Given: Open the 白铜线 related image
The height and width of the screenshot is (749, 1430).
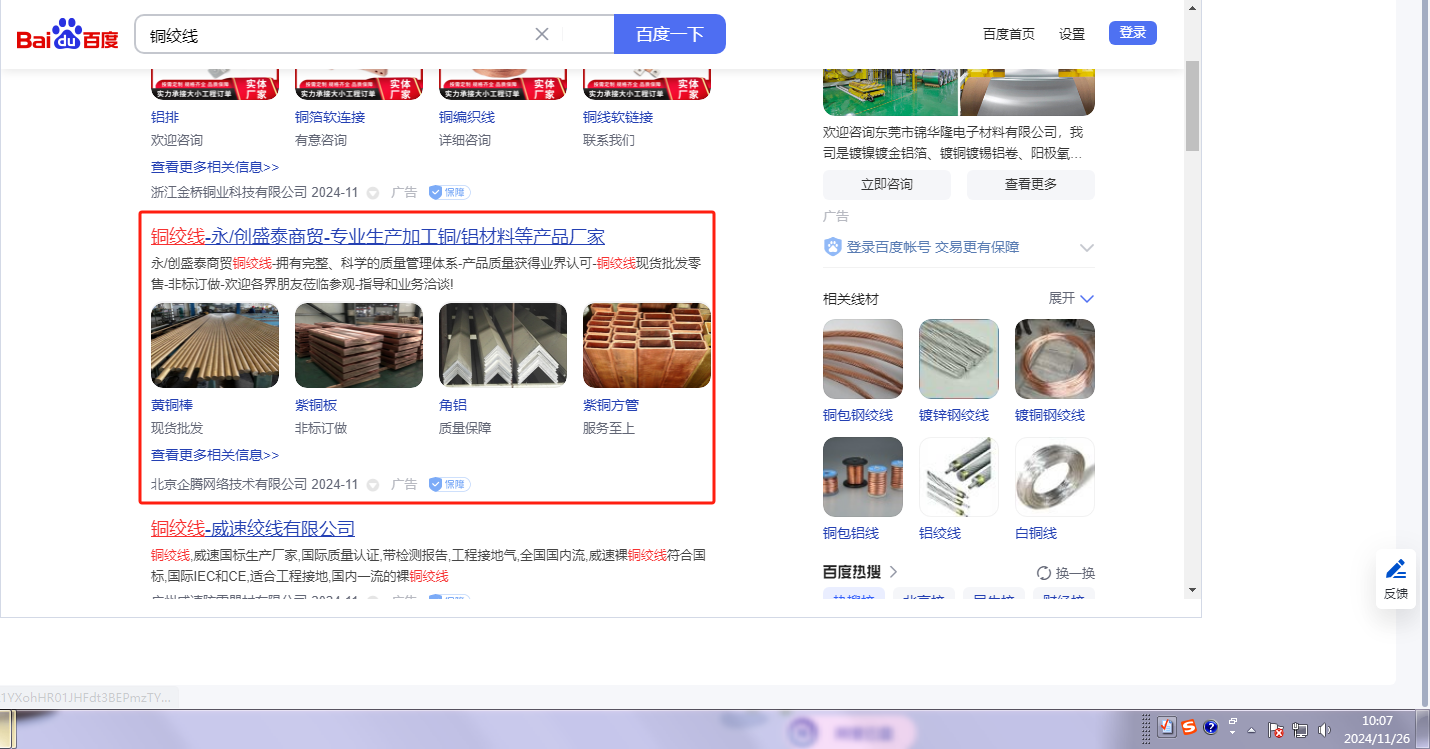Looking at the screenshot, I should coord(1055,477).
